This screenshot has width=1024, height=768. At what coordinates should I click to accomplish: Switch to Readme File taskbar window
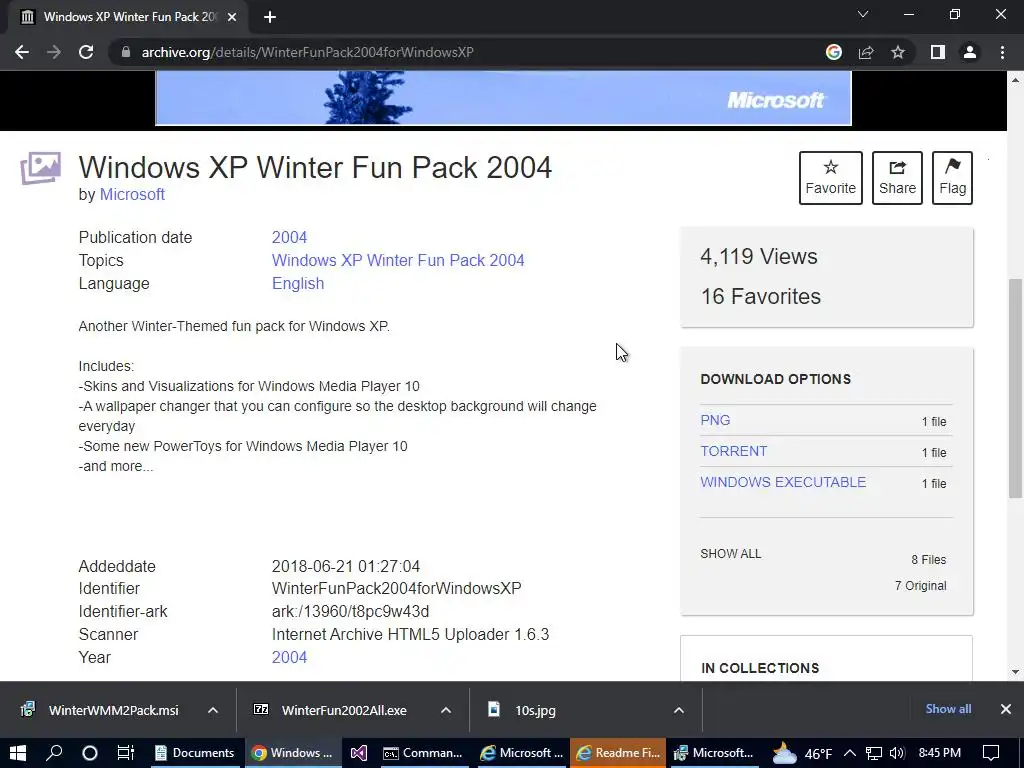point(618,753)
